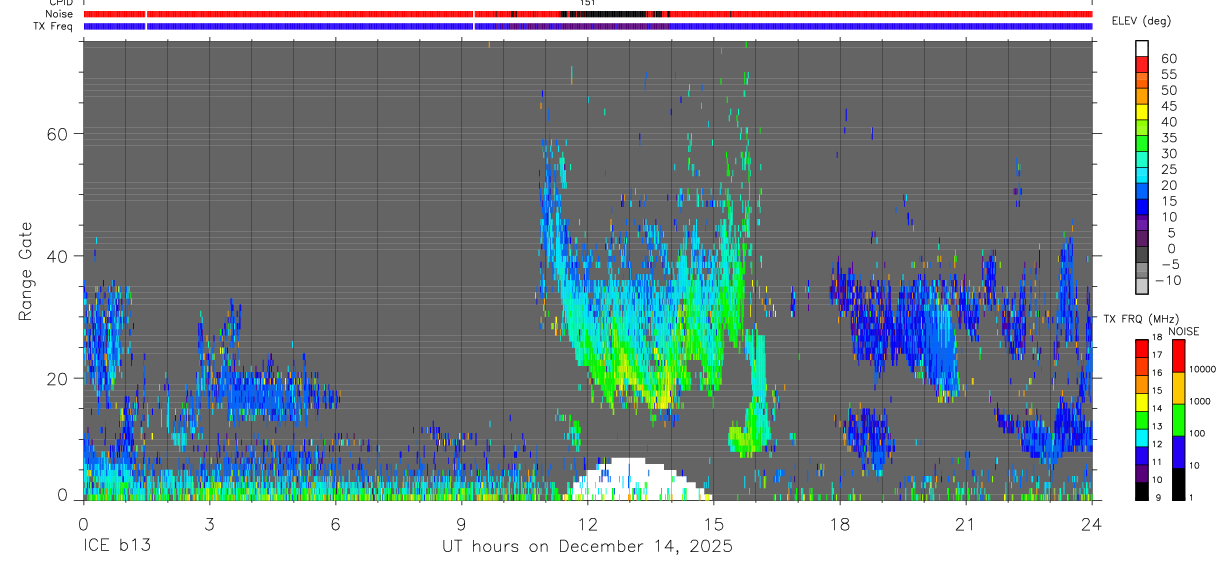Viewport: 1228px width, 567px height.
Task: Click the x-axis tick label '0'
Action: tap(83, 524)
